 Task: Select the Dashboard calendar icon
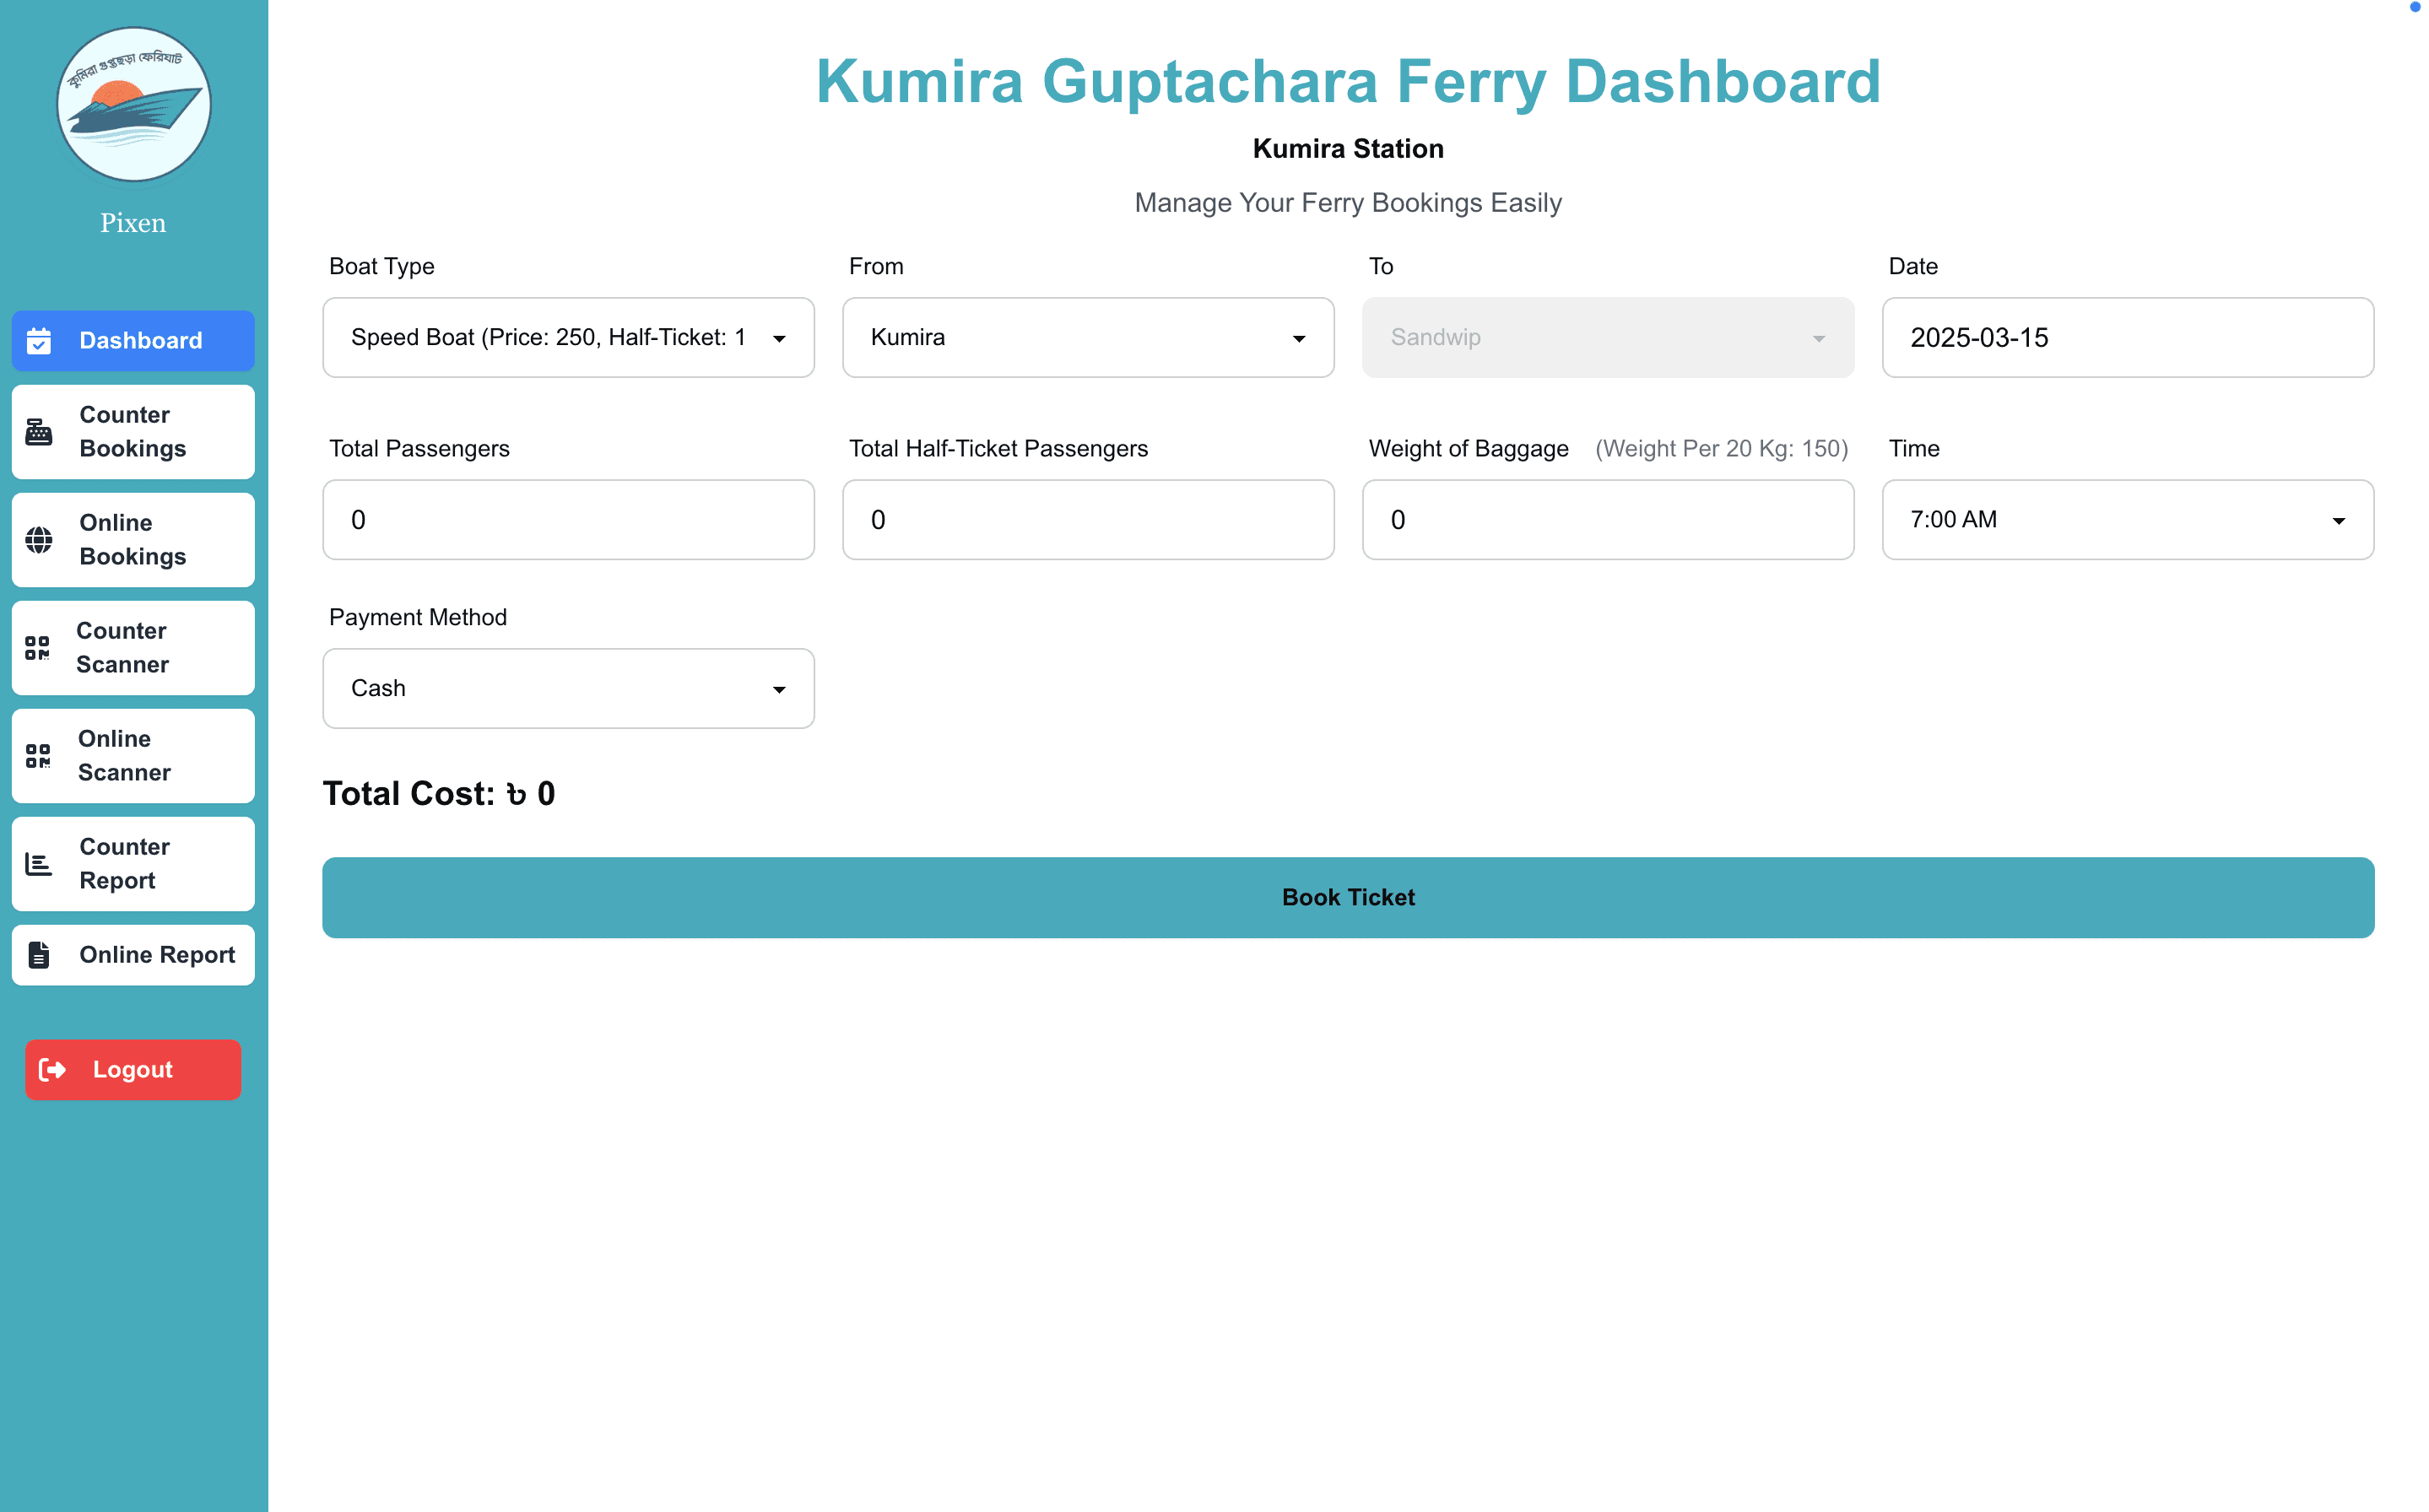(39, 341)
